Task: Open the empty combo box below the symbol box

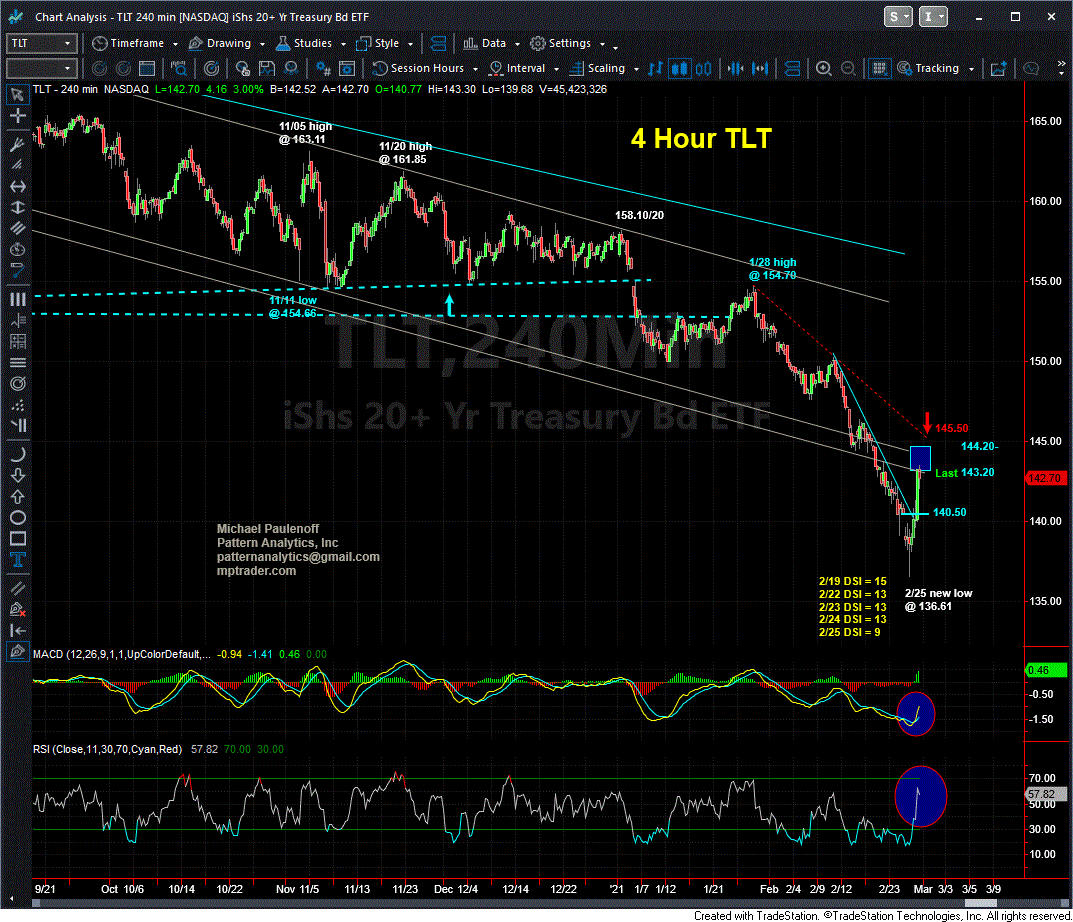Action: pos(41,68)
